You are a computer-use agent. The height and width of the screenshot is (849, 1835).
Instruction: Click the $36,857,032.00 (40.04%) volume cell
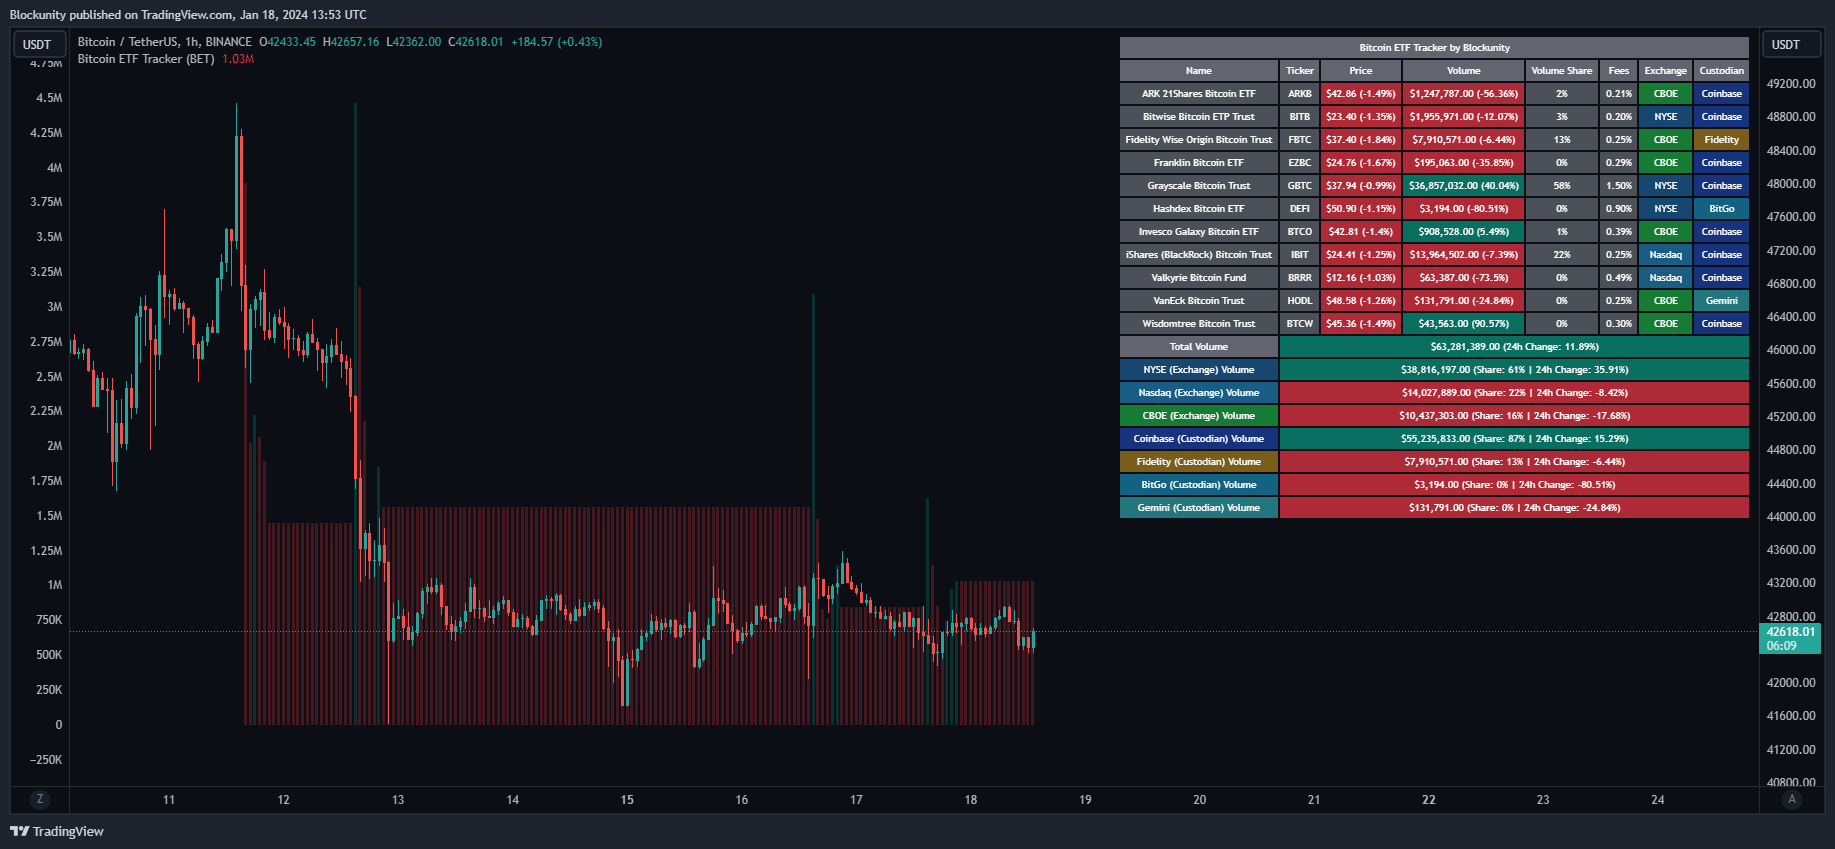coord(1464,186)
